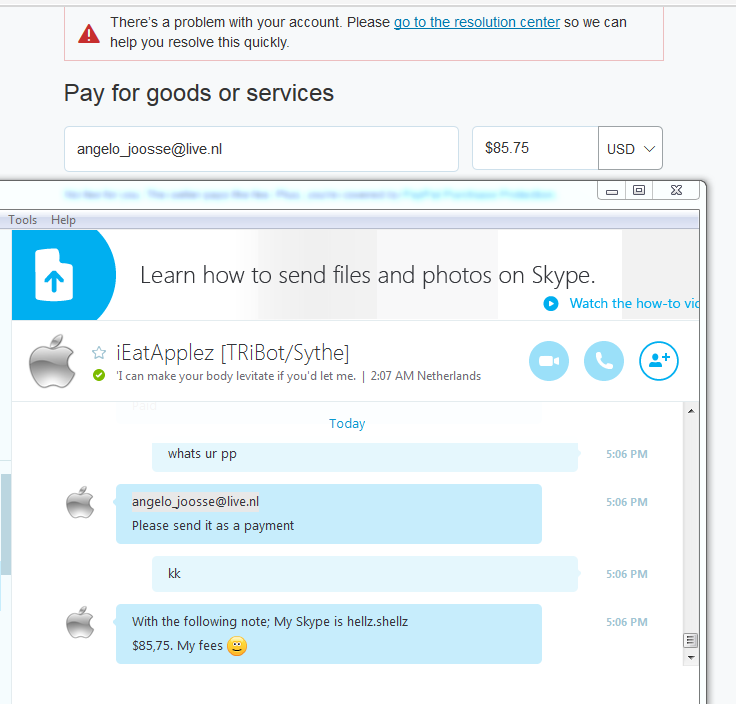This screenshot has width=736, height=704.
Task: Click the 'Learn how to send files' banner text
Action: coord(368,275)
